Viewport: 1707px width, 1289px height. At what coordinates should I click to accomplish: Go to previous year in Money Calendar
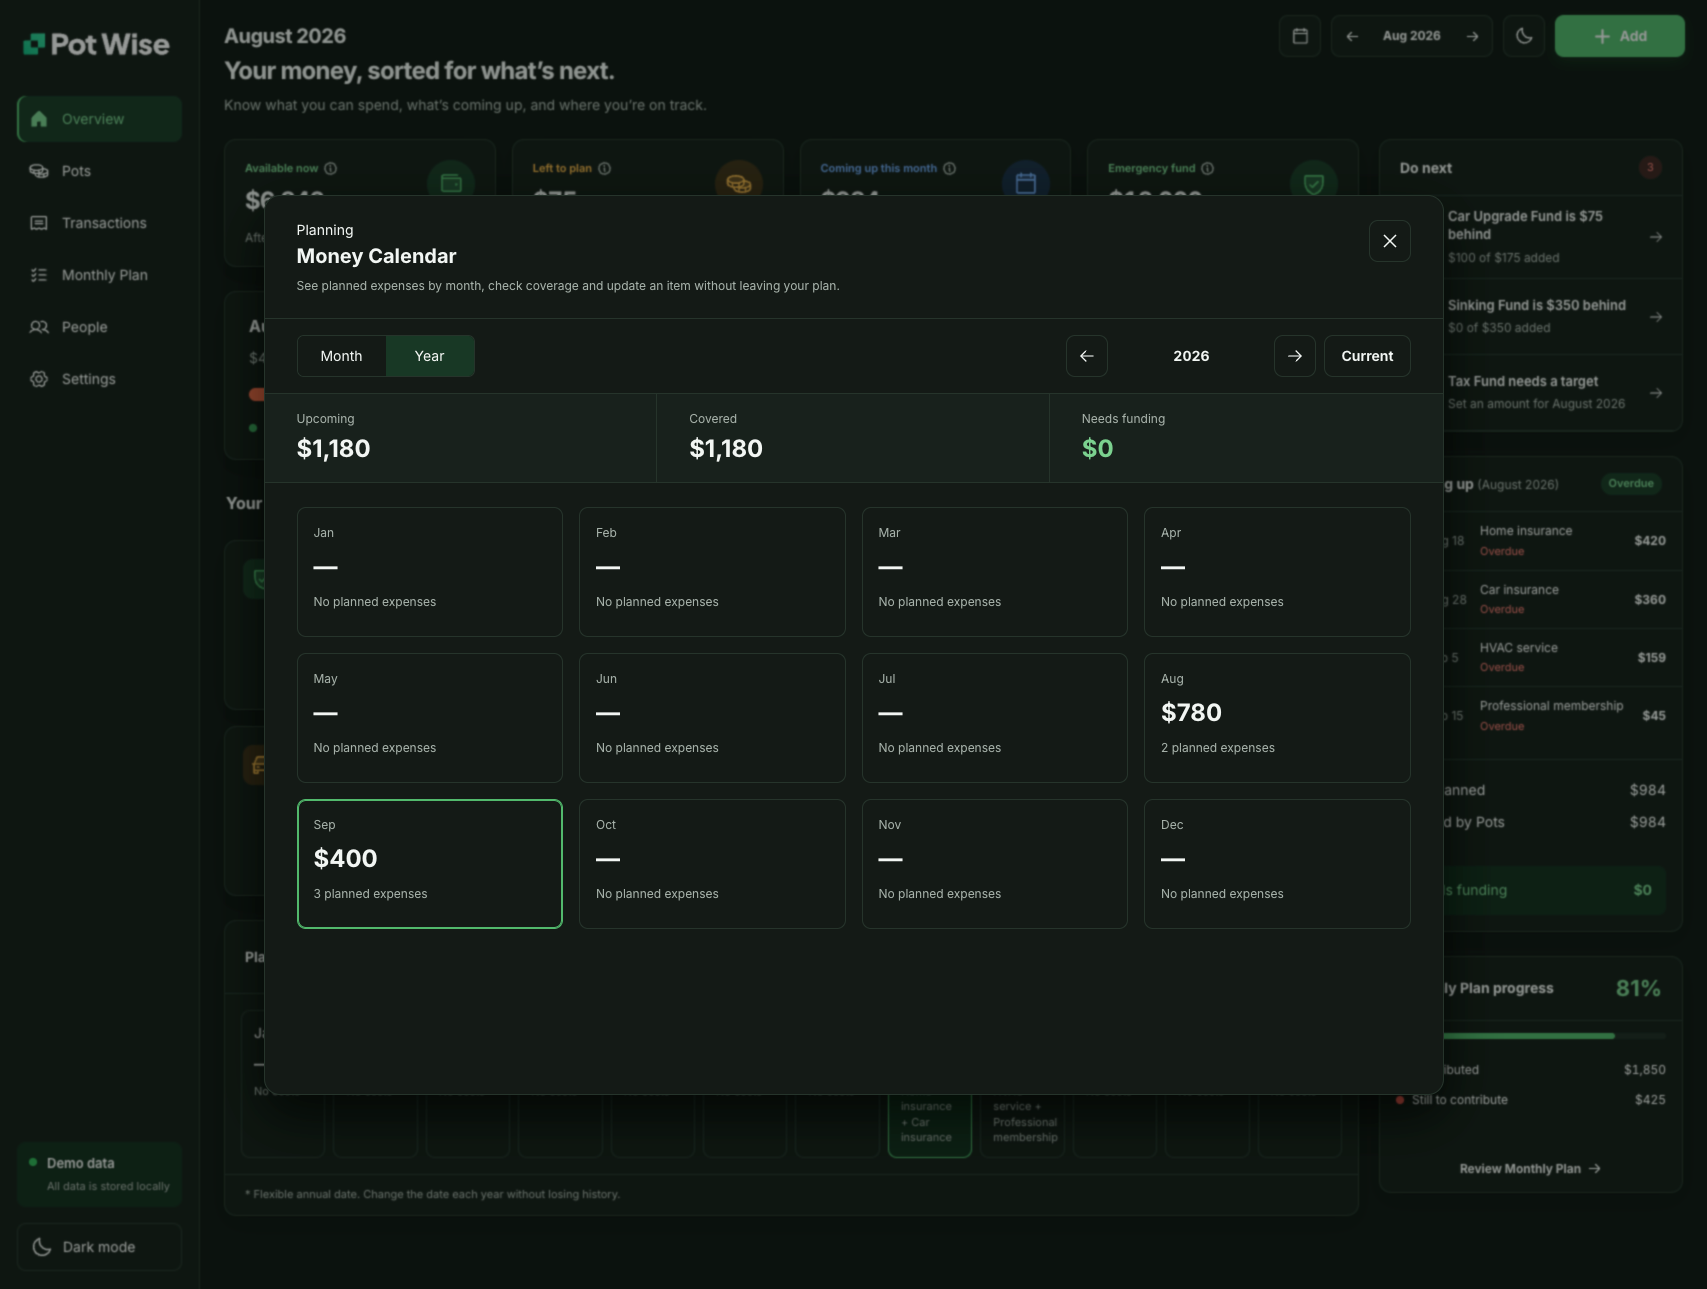coord(1086,356)
